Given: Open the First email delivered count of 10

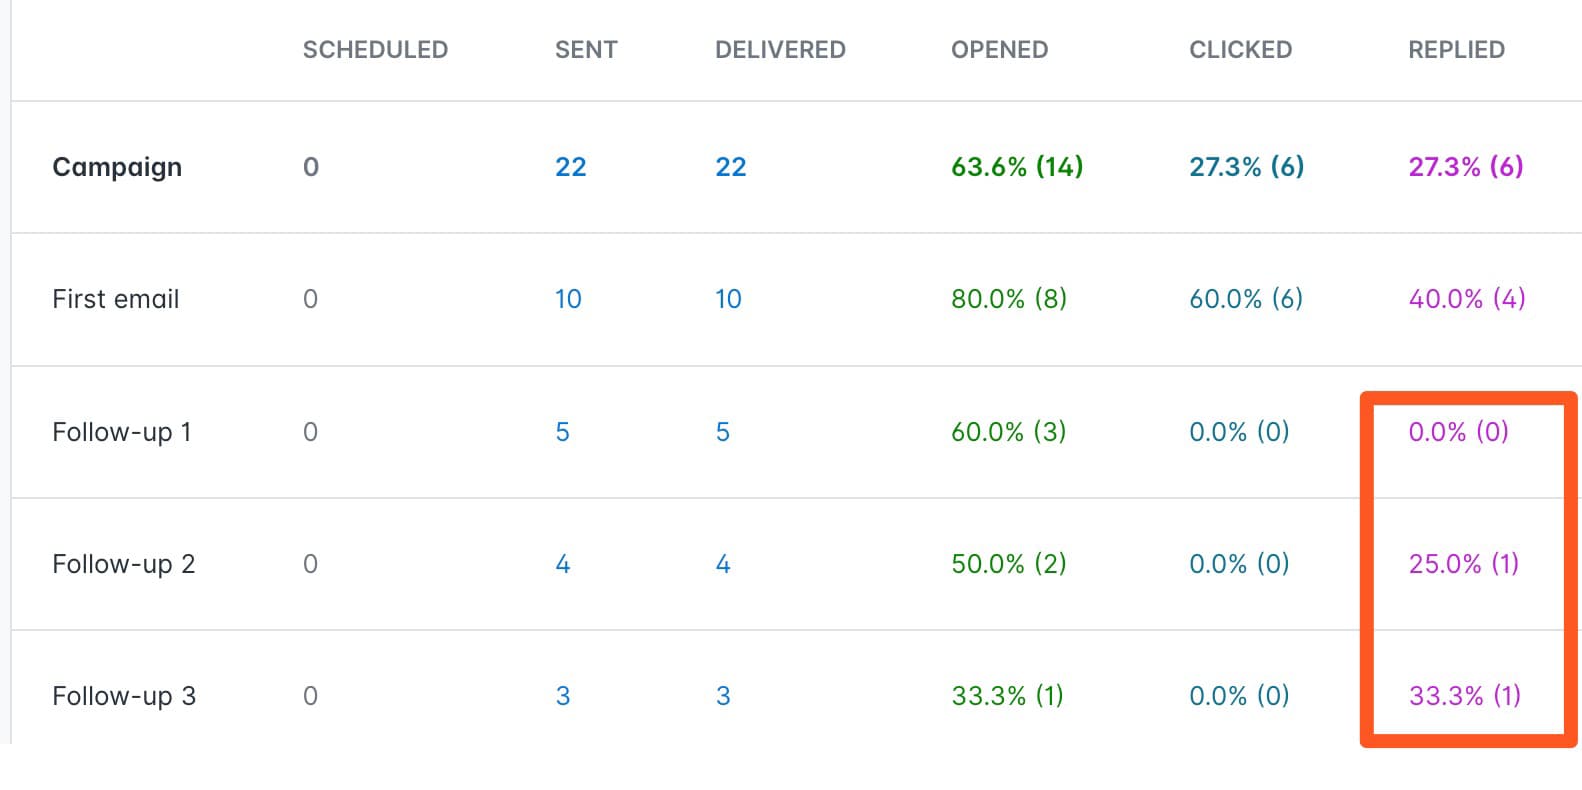Looking at the screenshot, I should (728, 299).
